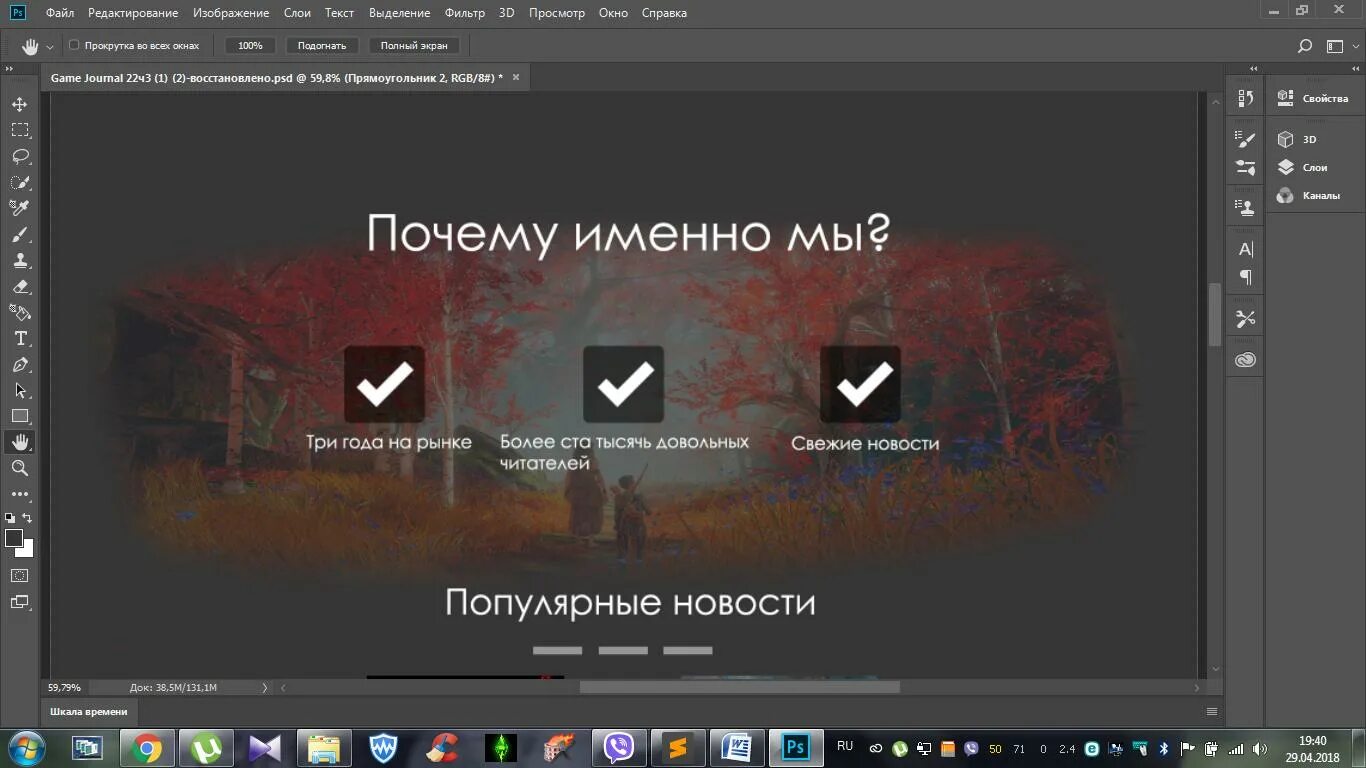Select the Lasso tool
Screen dimensions: 1366x768
[20, 156]
